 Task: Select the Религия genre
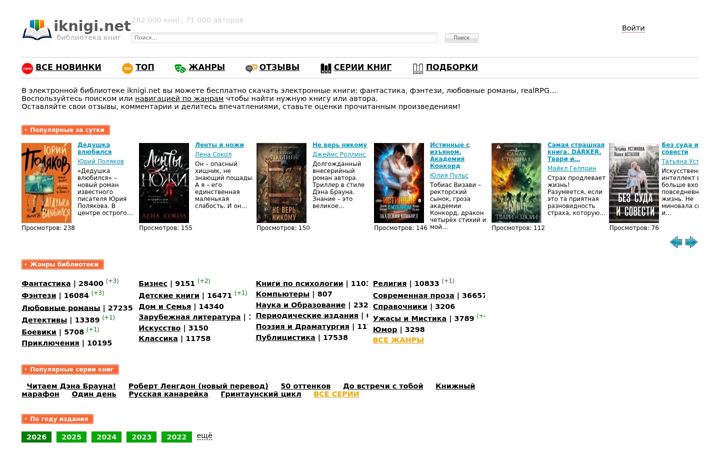[390, 284]
